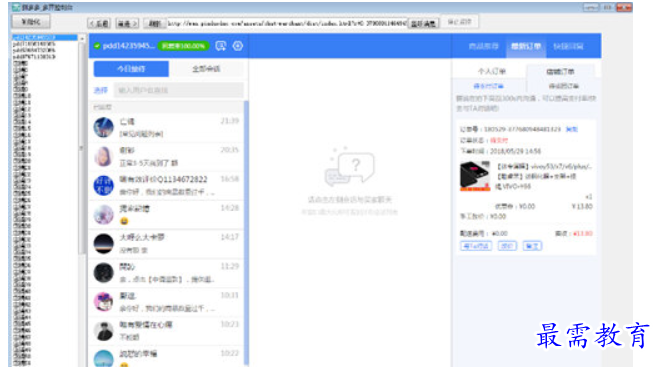Click the 选择 link beside the search box
The image size is (658, 367).
pos(101,90)
